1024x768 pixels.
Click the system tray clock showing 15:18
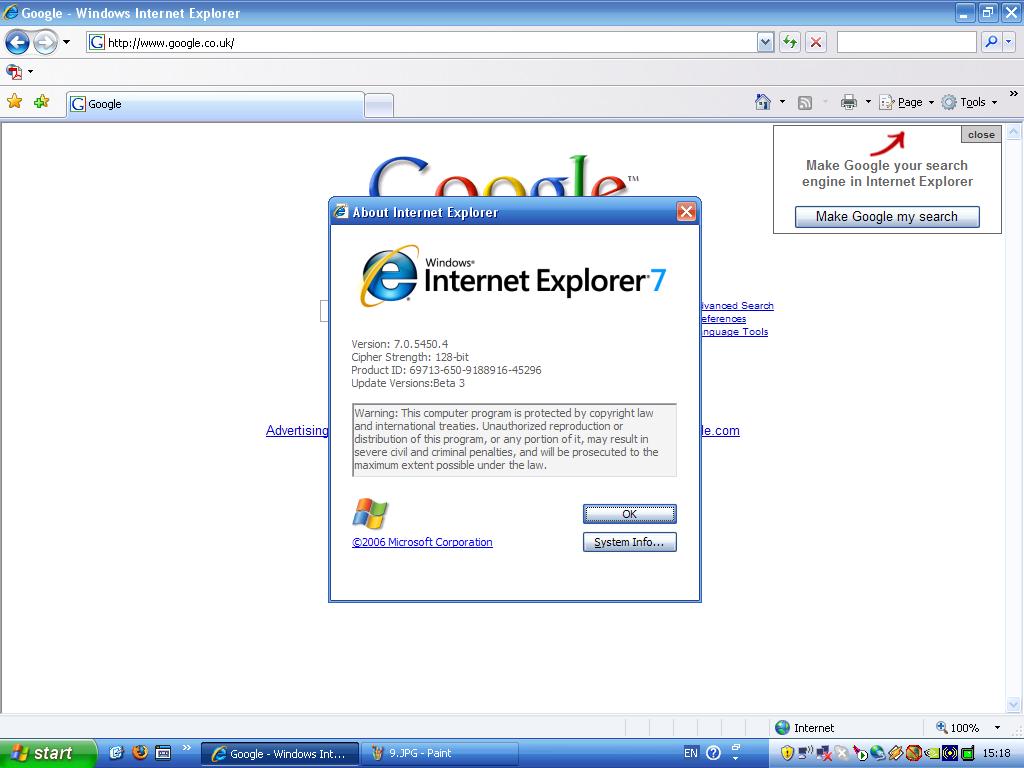997,754
